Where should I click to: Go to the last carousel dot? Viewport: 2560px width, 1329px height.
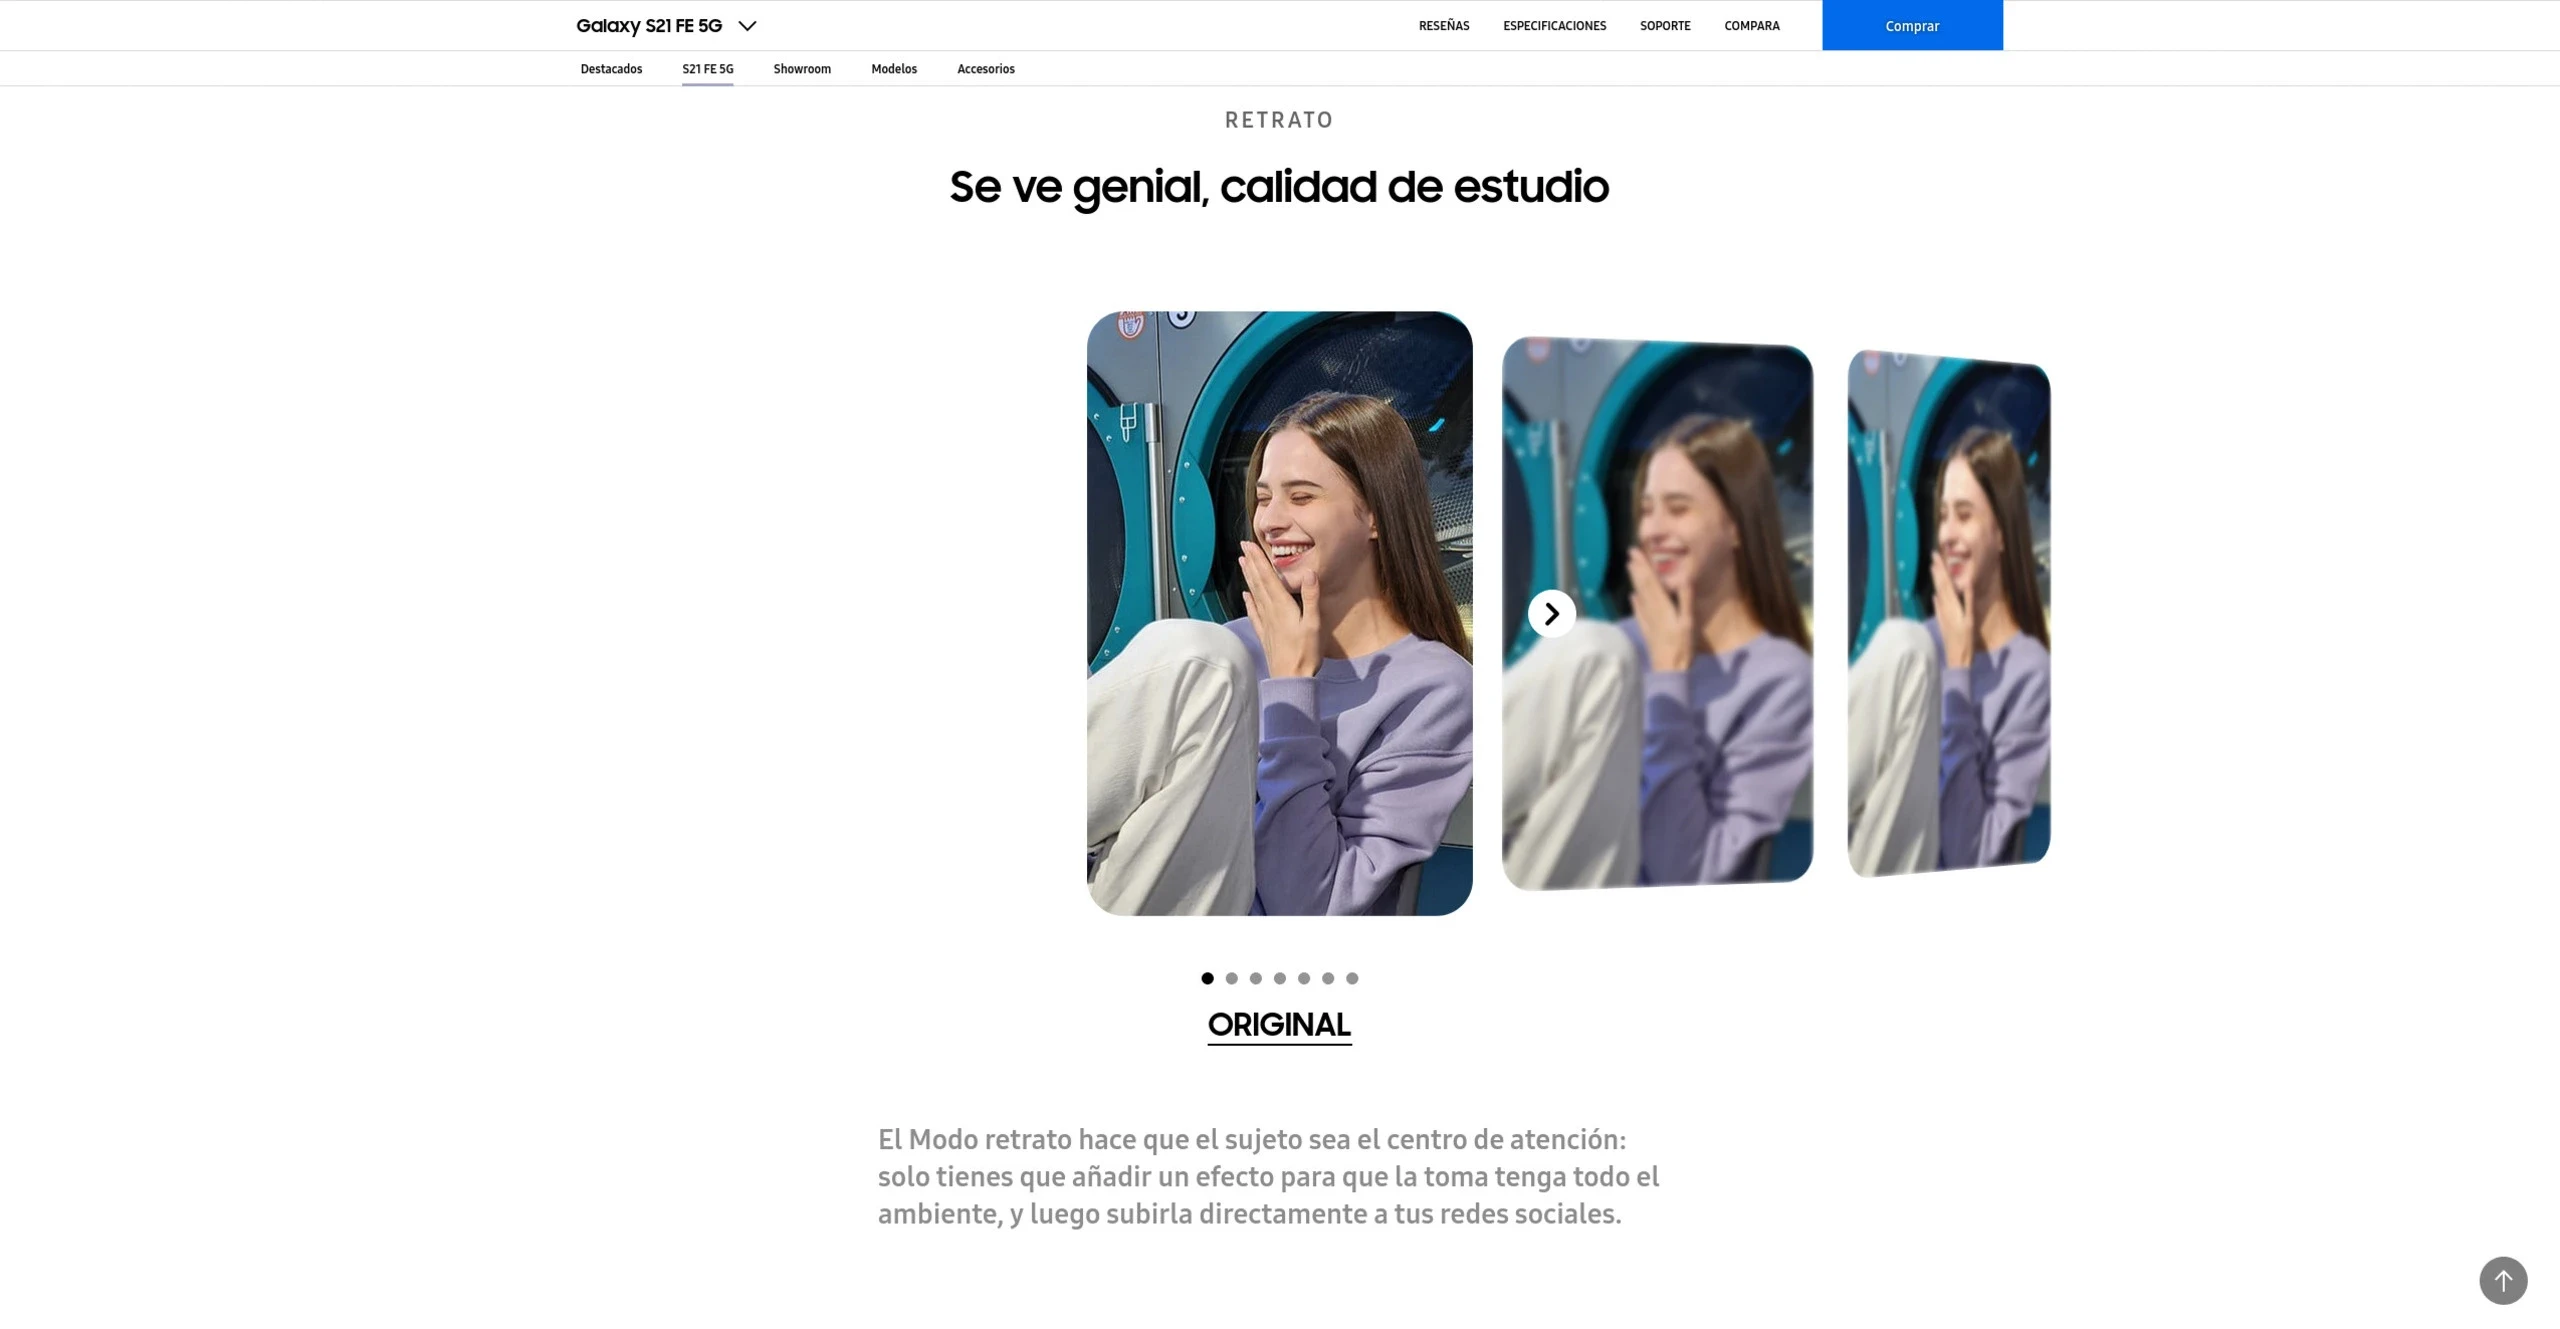[1351, 978]
